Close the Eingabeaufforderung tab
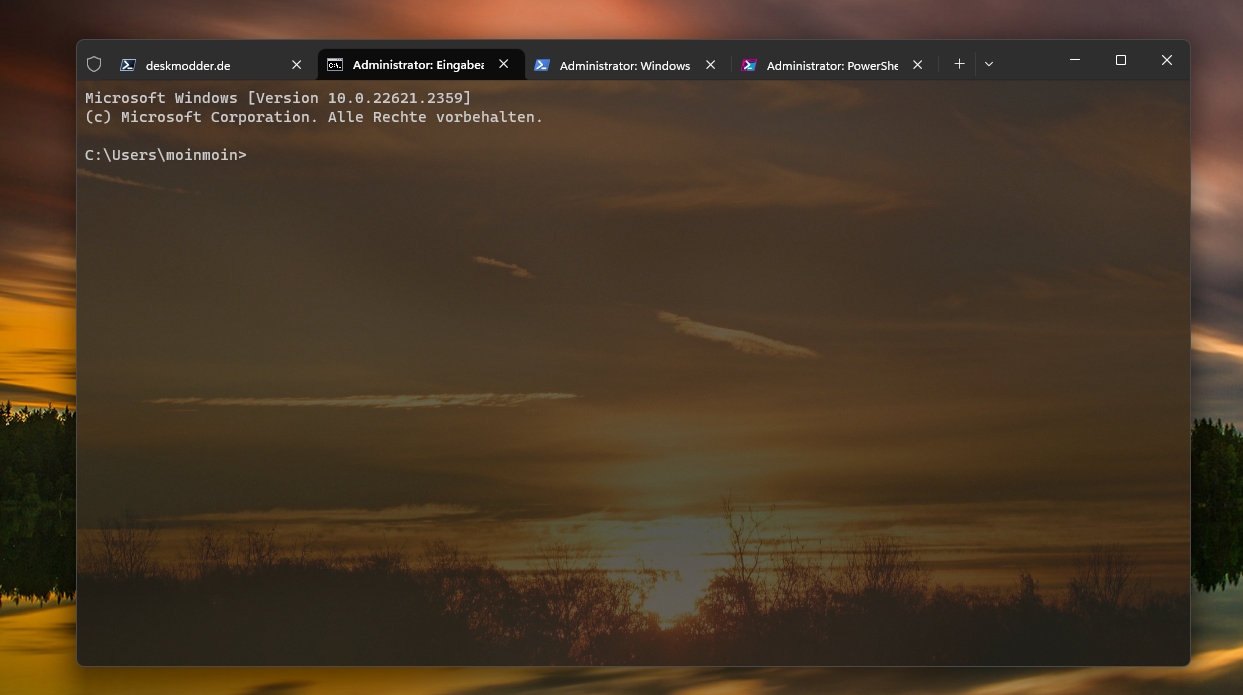 (x=504, y=64)
